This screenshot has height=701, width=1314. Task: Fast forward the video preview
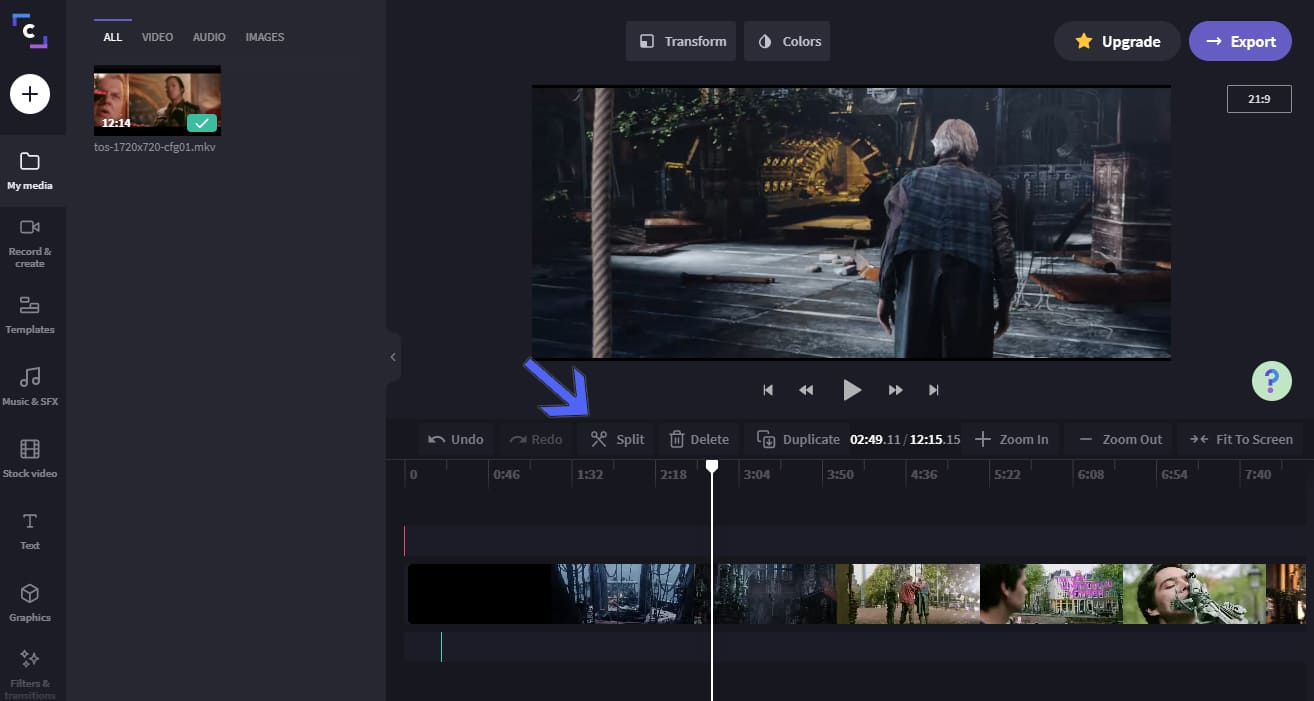[896, 390]
